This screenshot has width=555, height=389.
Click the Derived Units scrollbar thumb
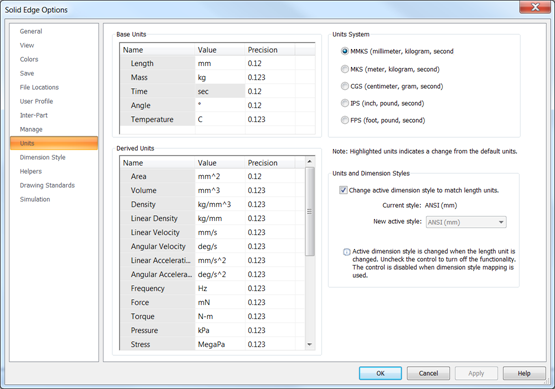pyautogui.click(x=310, y=211)
